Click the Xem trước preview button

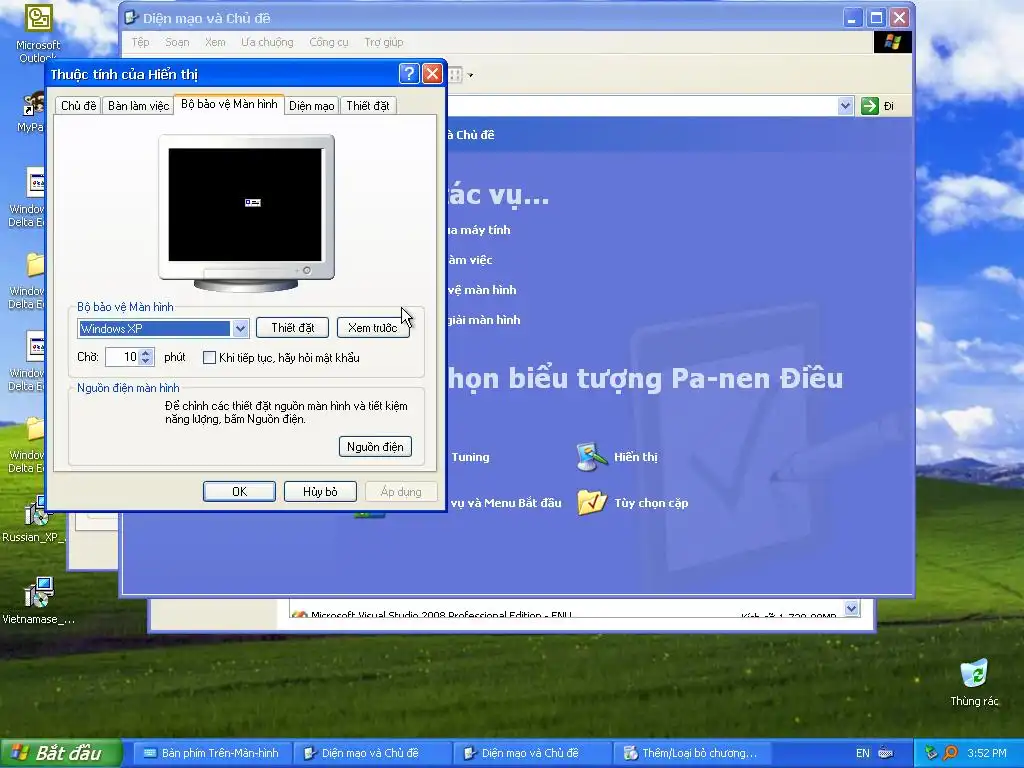[x=373, y=328]
